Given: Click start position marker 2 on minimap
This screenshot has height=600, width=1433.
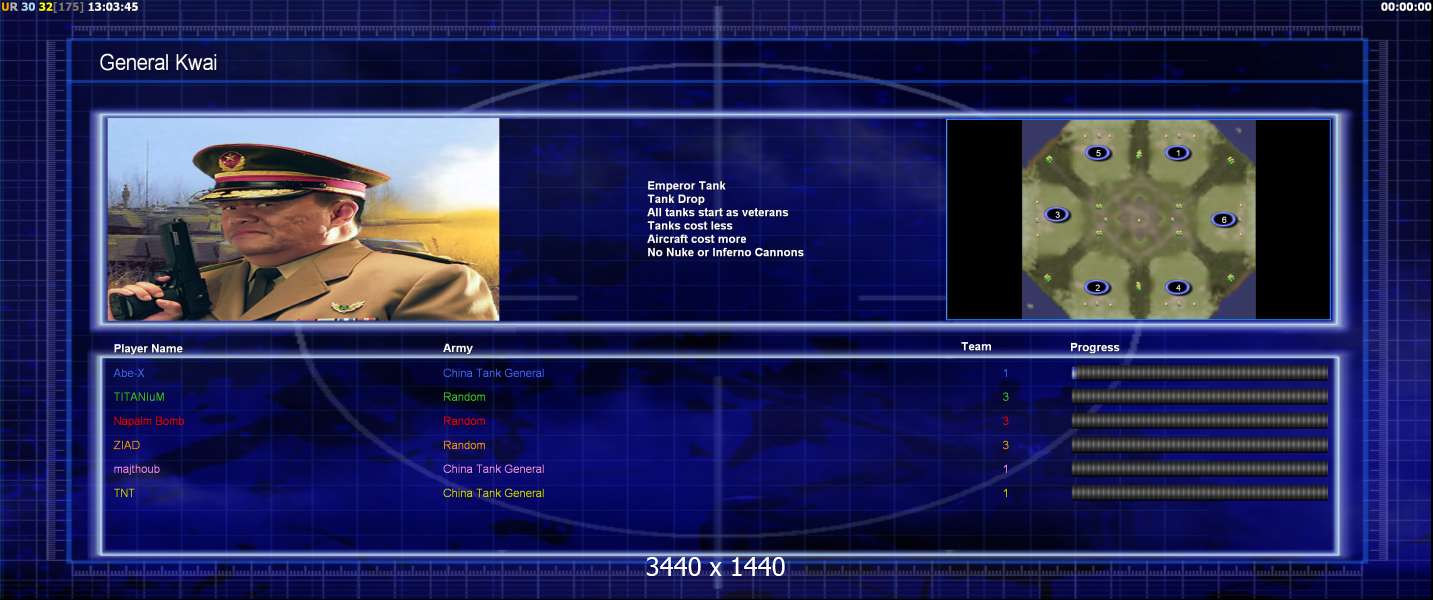Looking at the screenshot, I should coord(1098,287).
